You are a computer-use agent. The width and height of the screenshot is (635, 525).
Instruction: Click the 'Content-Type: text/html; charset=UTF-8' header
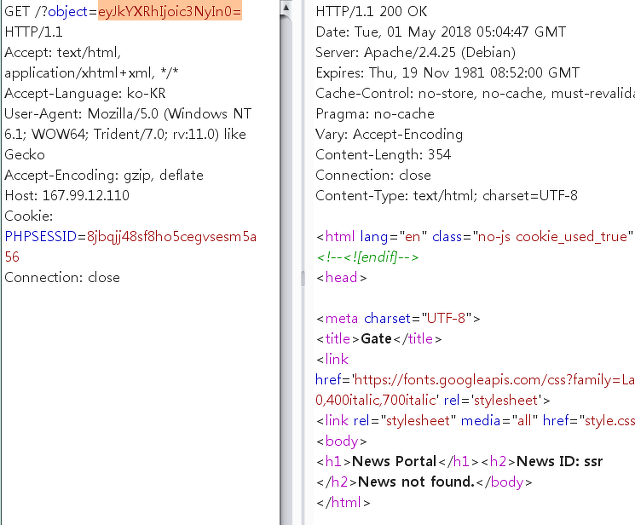(446, 196)
